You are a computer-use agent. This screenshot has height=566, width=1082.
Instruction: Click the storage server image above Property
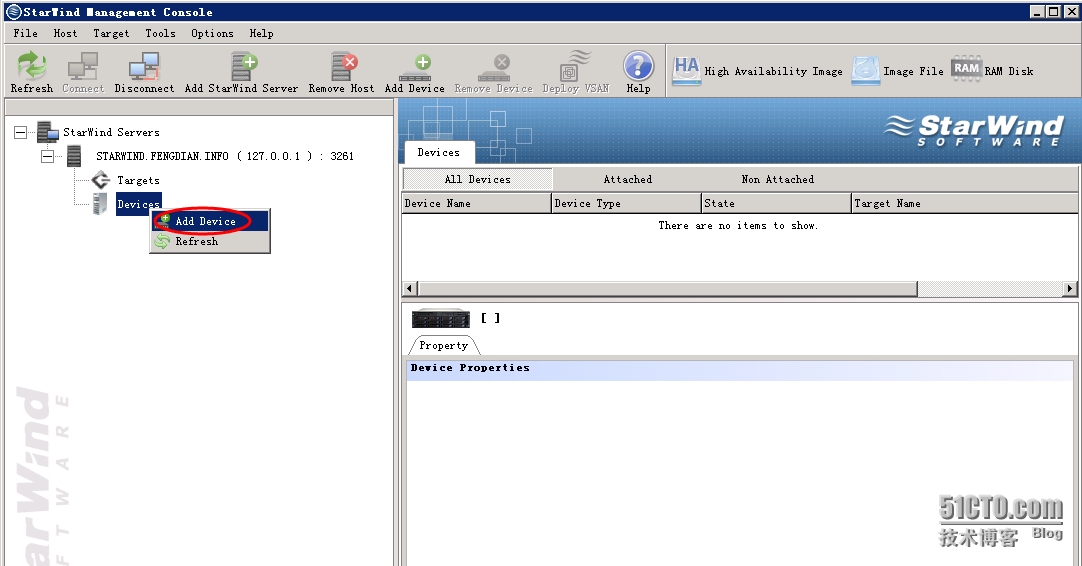(x=441, y=318)
